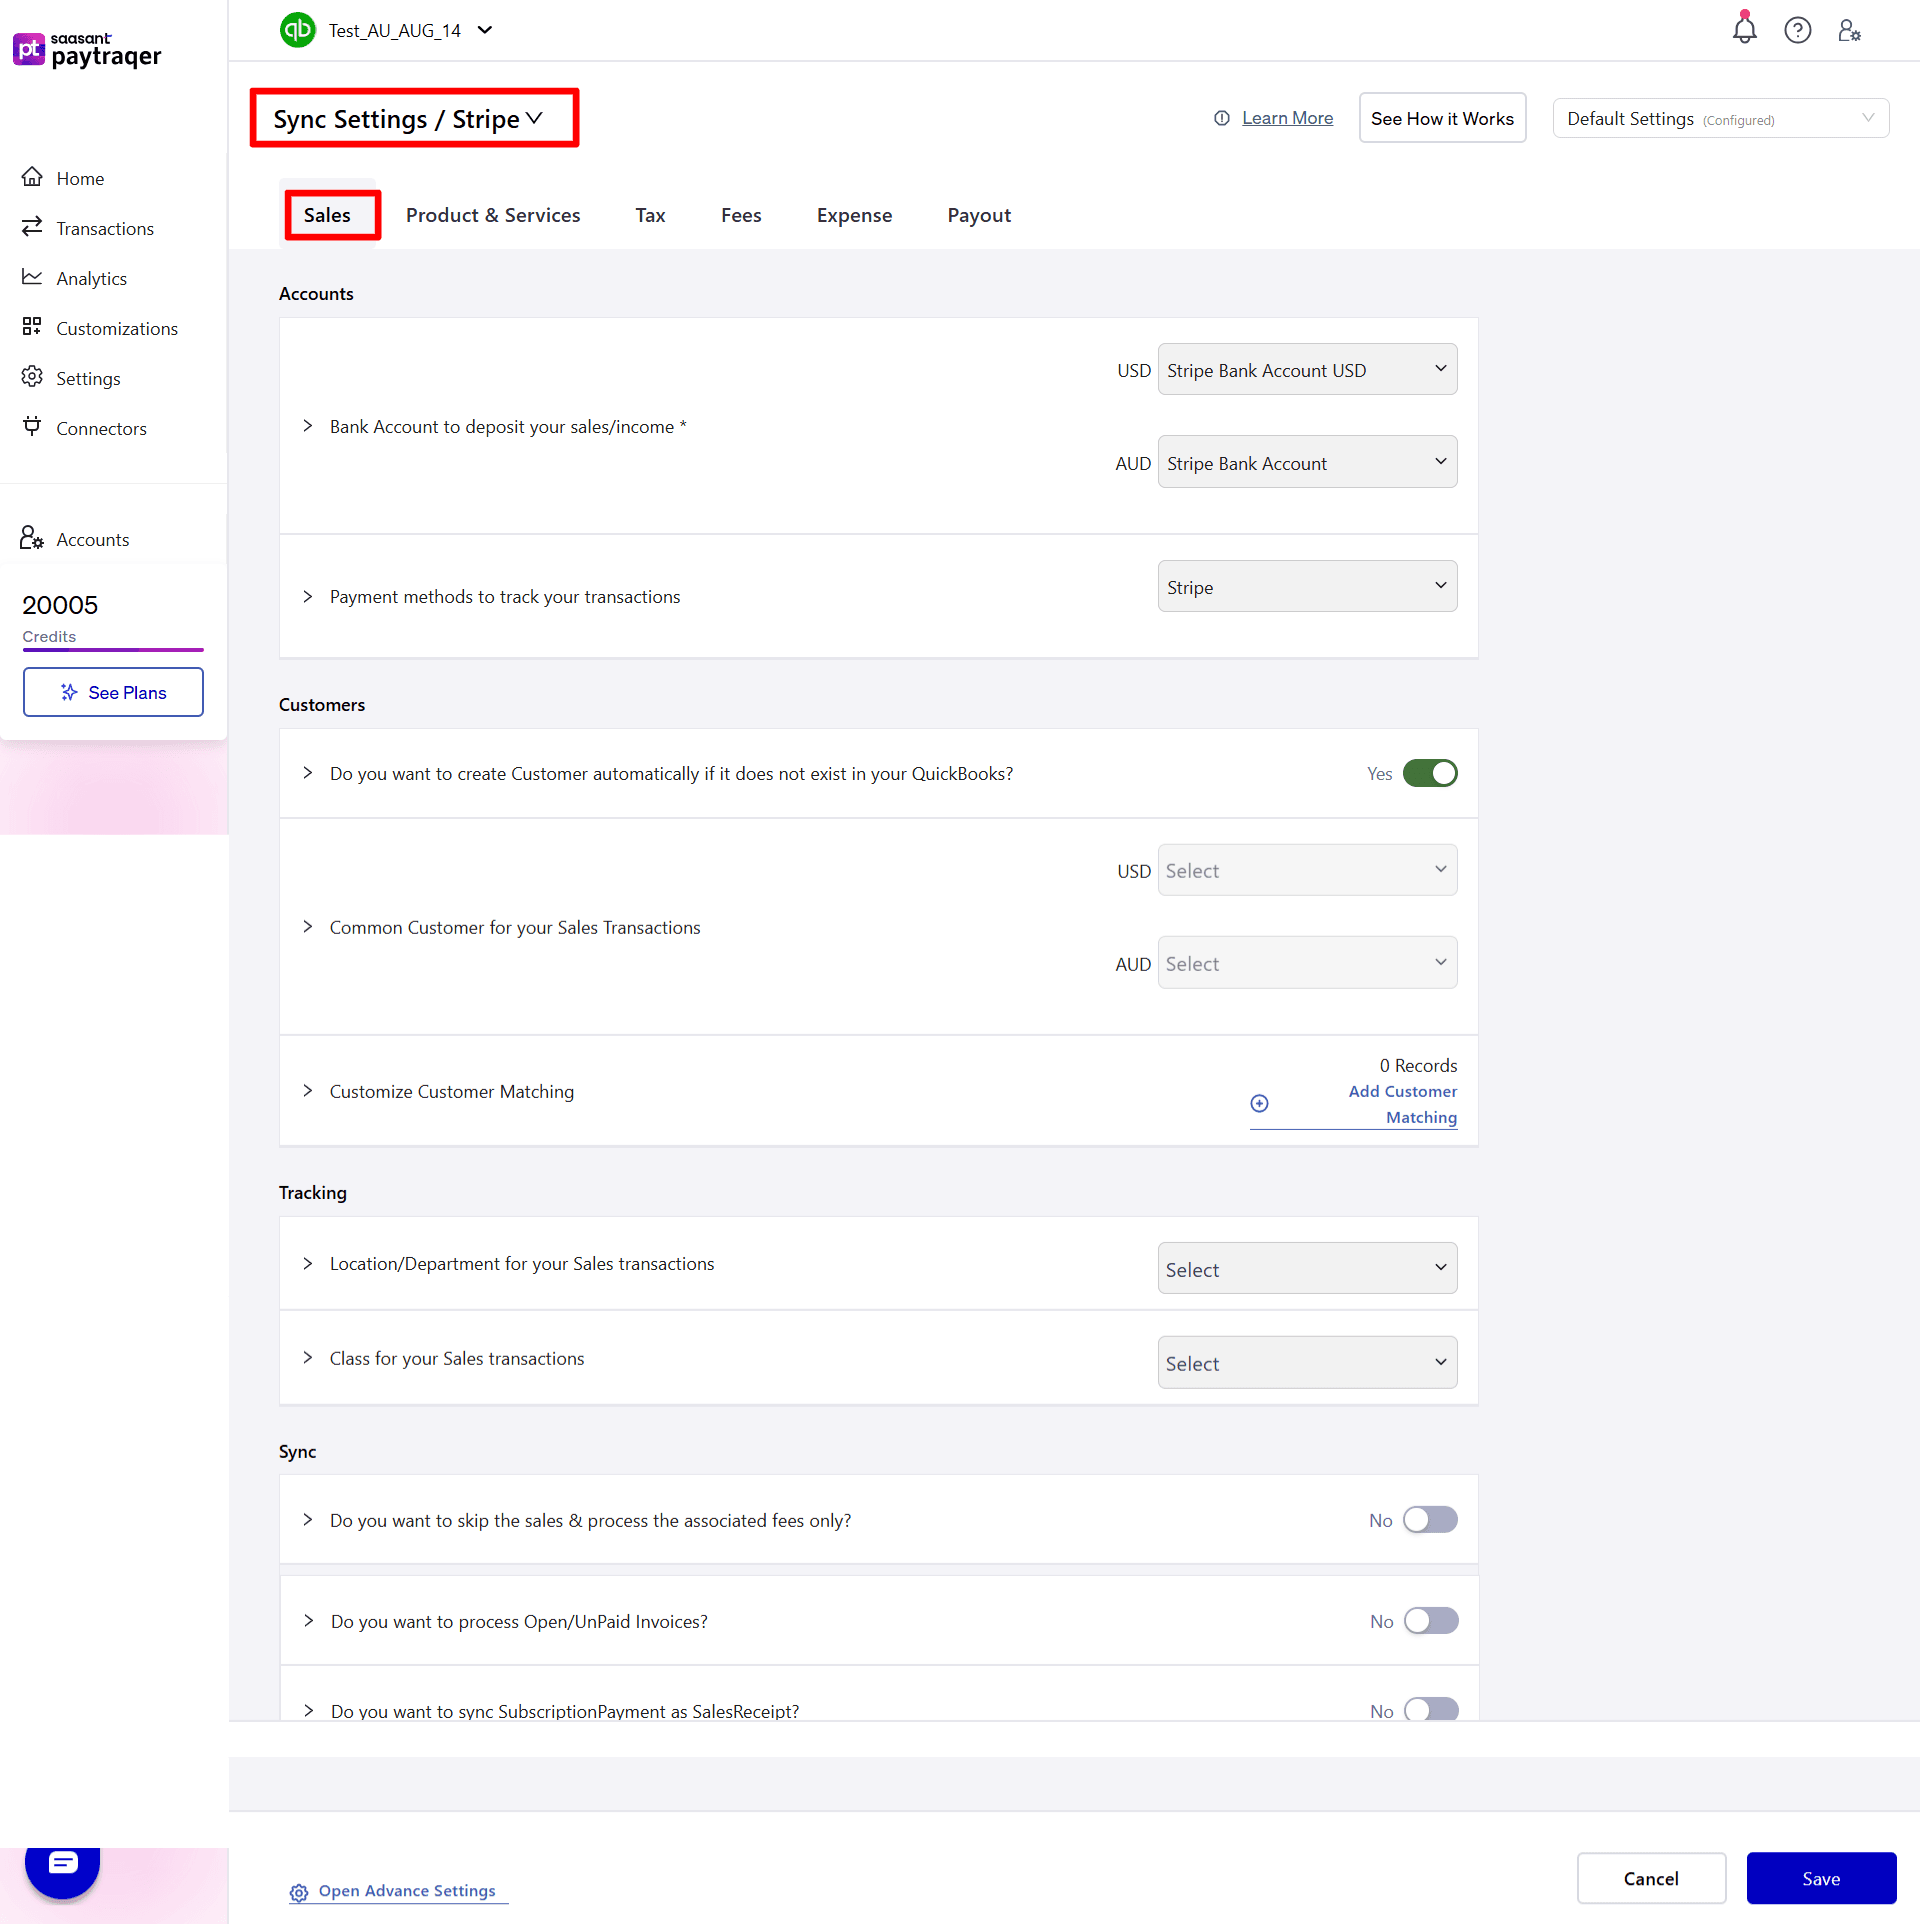Expand the Customize Customer Matching row

(x=308, y=1091)
